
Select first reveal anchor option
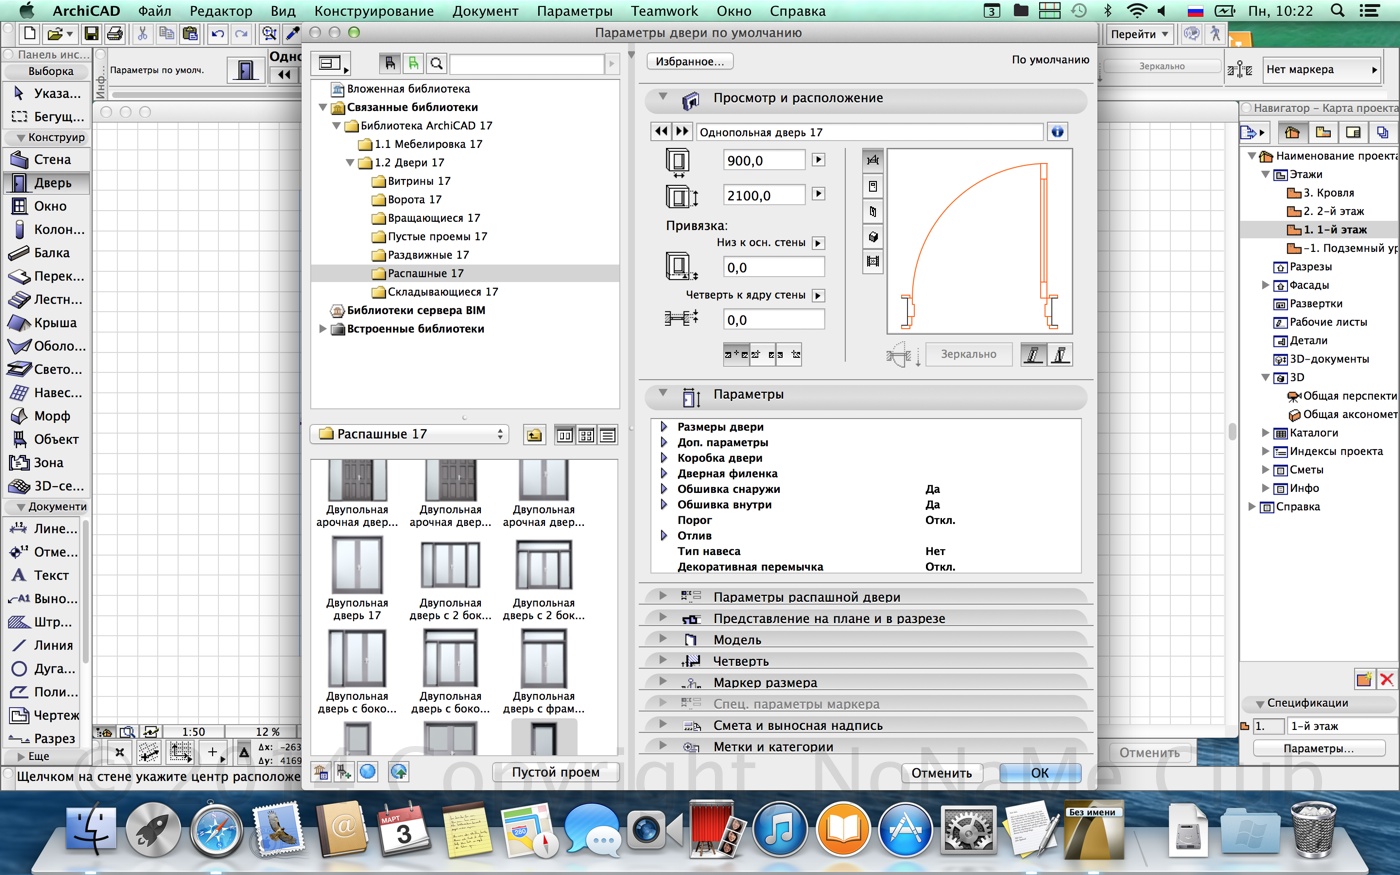736,354
